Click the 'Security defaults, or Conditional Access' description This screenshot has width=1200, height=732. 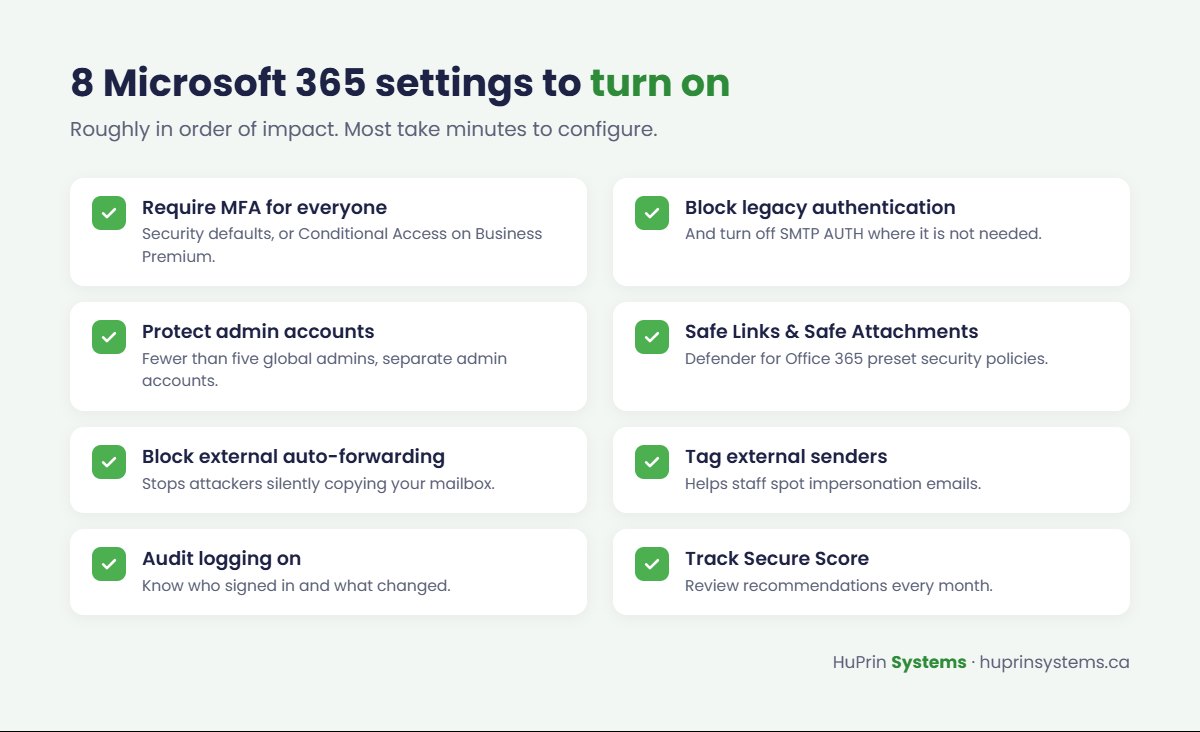[342, 245]
